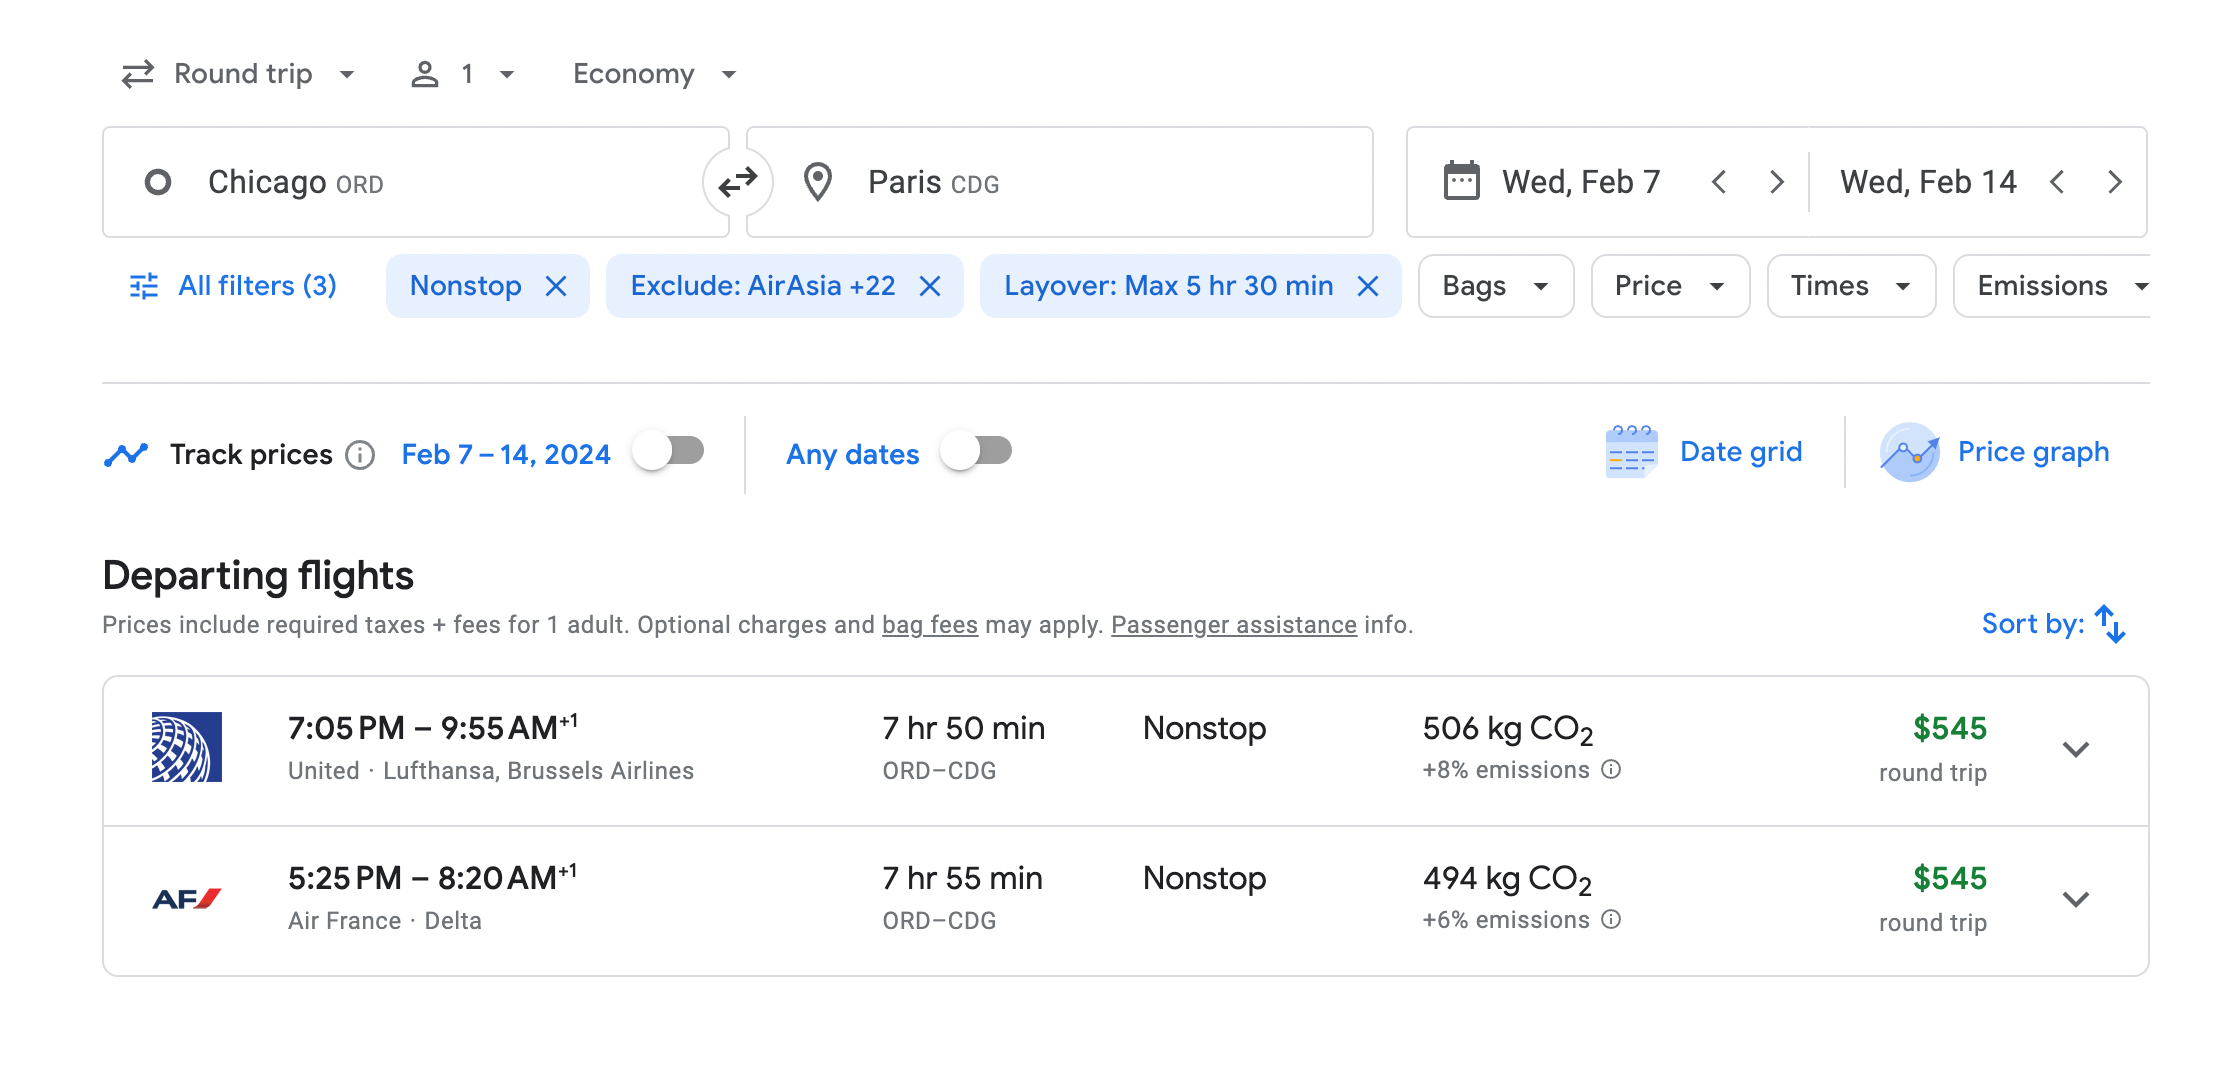Click the swap origin and destination icon

(x=738, y=182)
